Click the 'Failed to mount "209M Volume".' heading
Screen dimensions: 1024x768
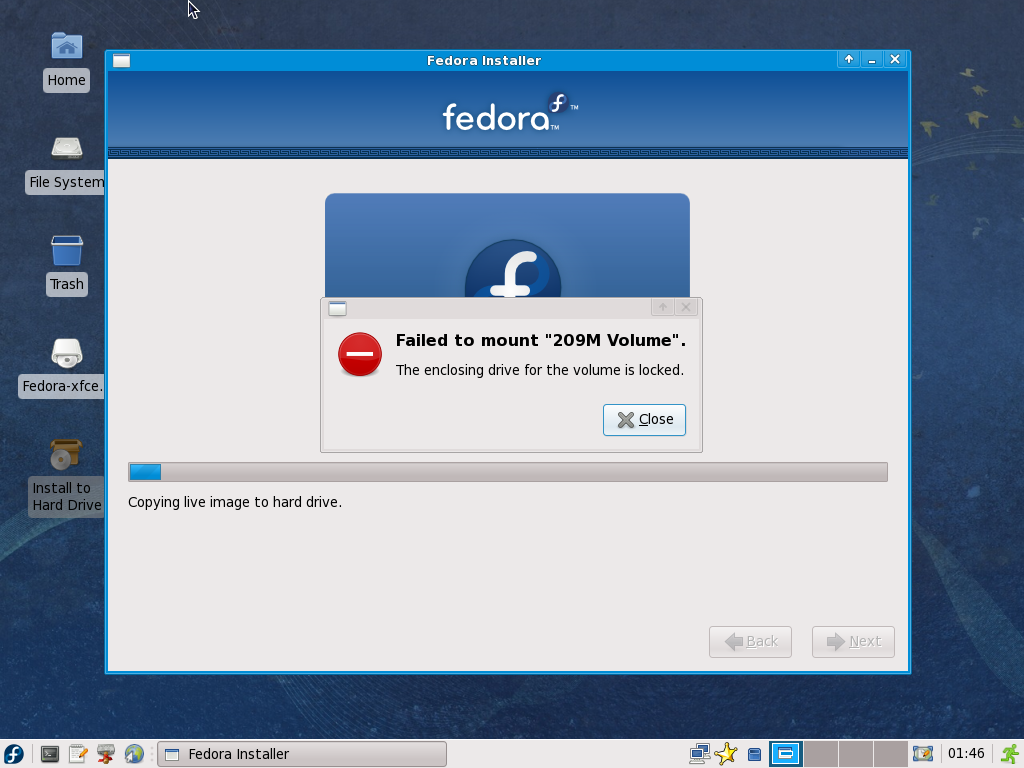click(x=541, y=340)
